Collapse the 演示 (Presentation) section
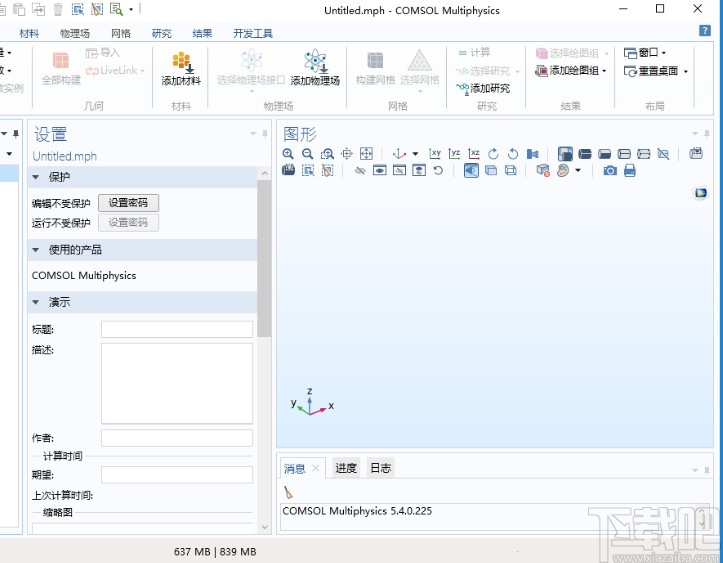Viewport: 723px width, 563px height. click(x=36, y=302)
